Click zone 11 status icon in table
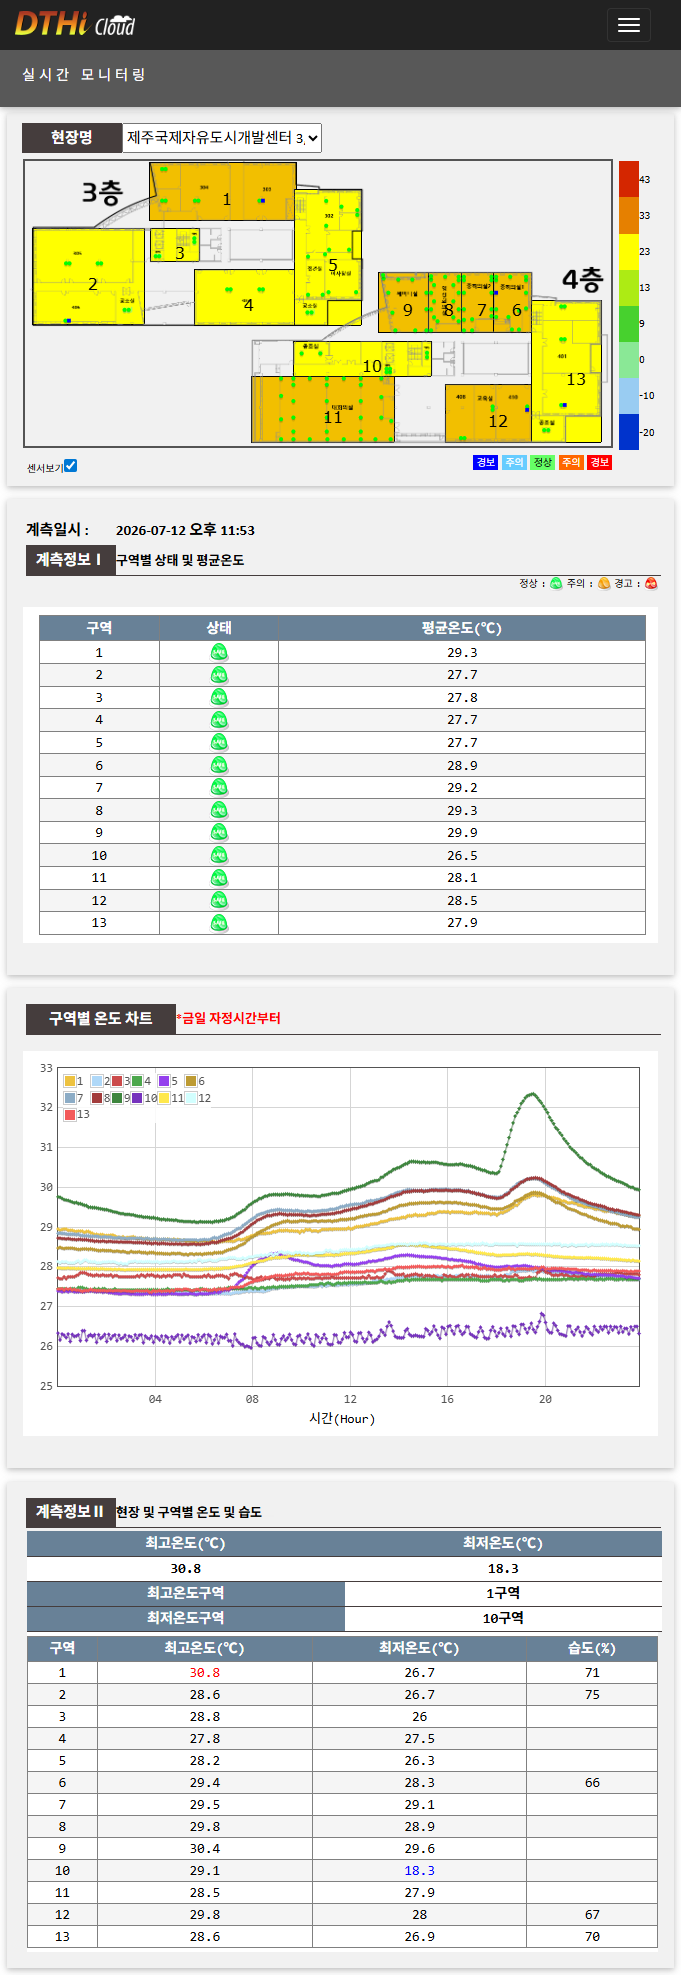 pos(219,878)
